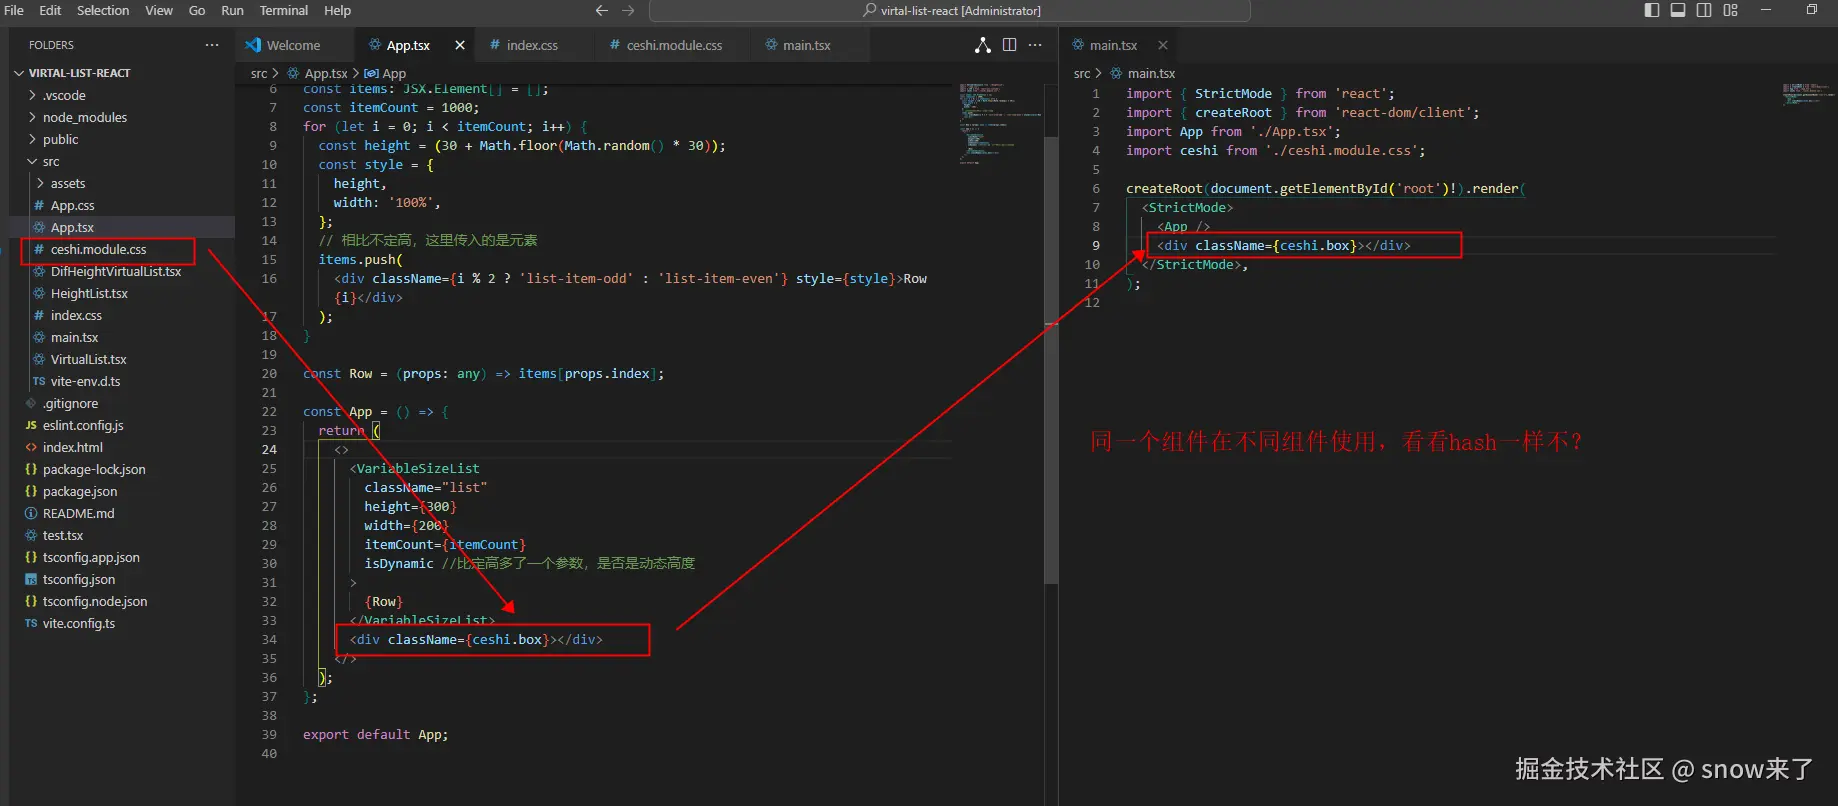This screenshot has width=1838, height=806.
Task: Close the App.tsx editor tab
Action: click(460, 45)
